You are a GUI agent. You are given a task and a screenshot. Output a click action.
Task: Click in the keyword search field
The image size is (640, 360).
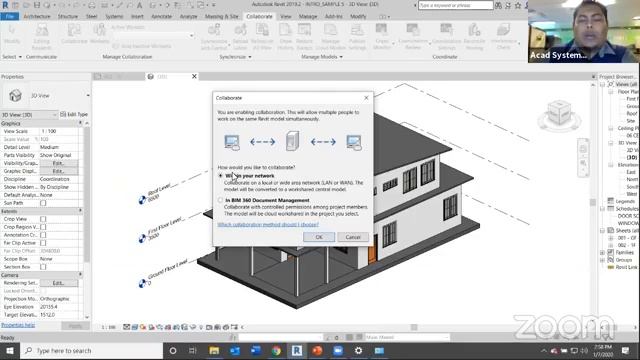pos(456,5)
